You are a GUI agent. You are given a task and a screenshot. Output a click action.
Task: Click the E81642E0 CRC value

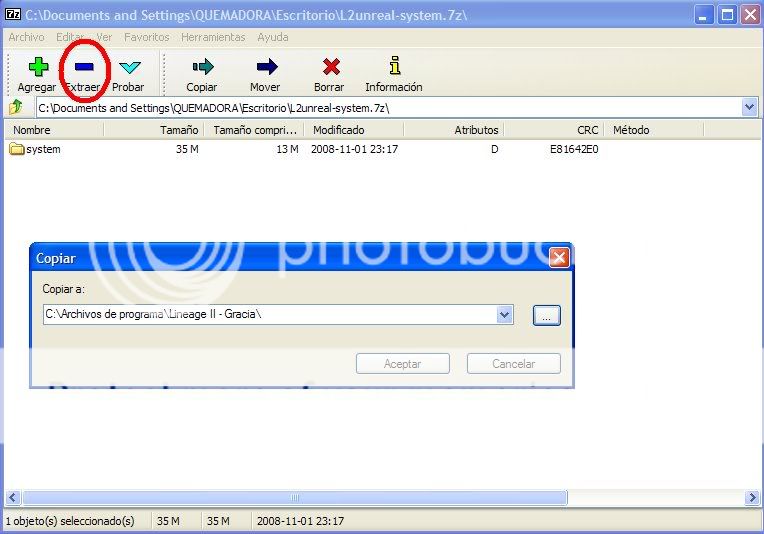point(574,149)
